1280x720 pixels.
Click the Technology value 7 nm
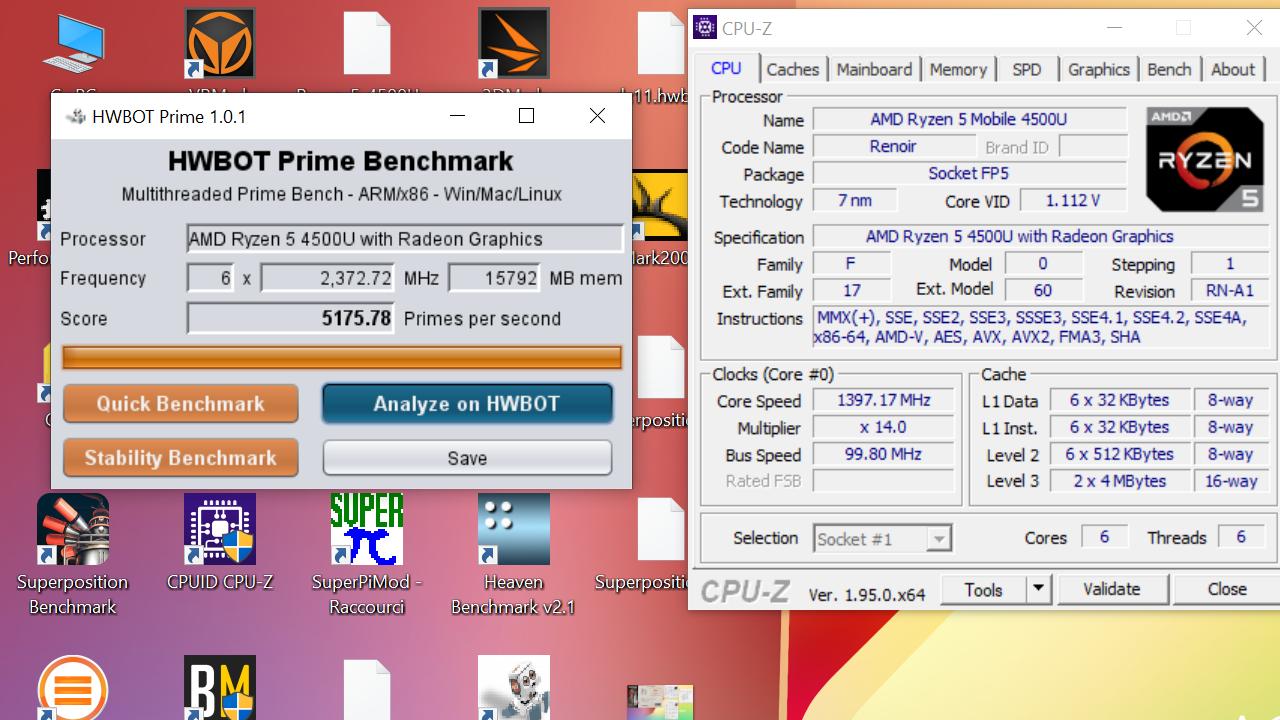(x=855, y=200)
